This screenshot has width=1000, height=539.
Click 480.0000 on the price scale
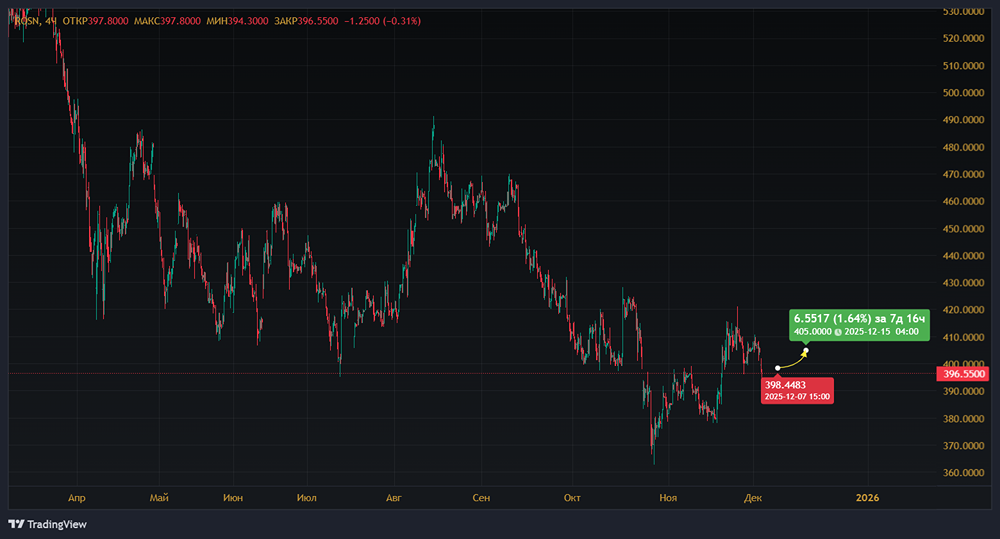coord(963,147)
